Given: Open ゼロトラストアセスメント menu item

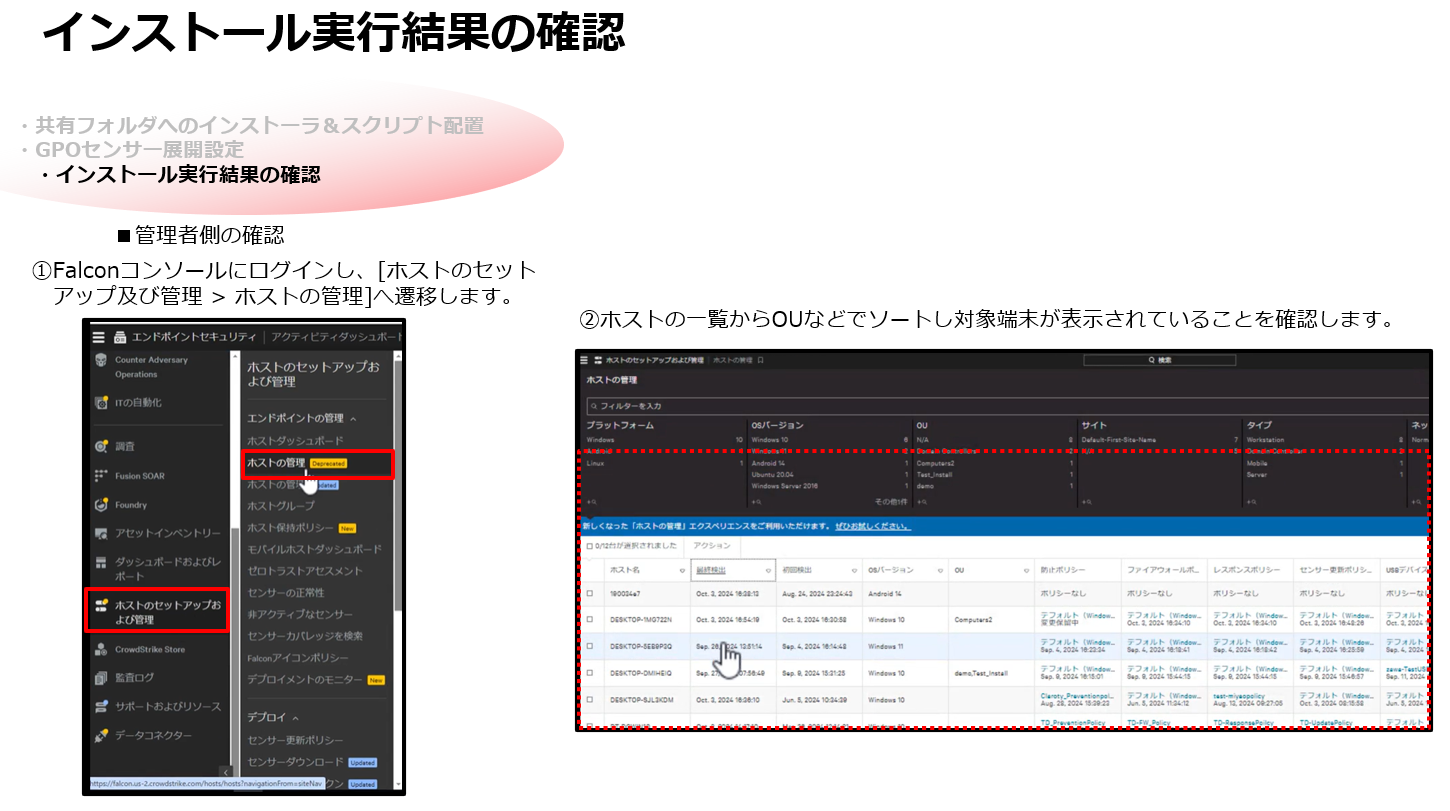Looking at the screenshot, I should 304,571.
